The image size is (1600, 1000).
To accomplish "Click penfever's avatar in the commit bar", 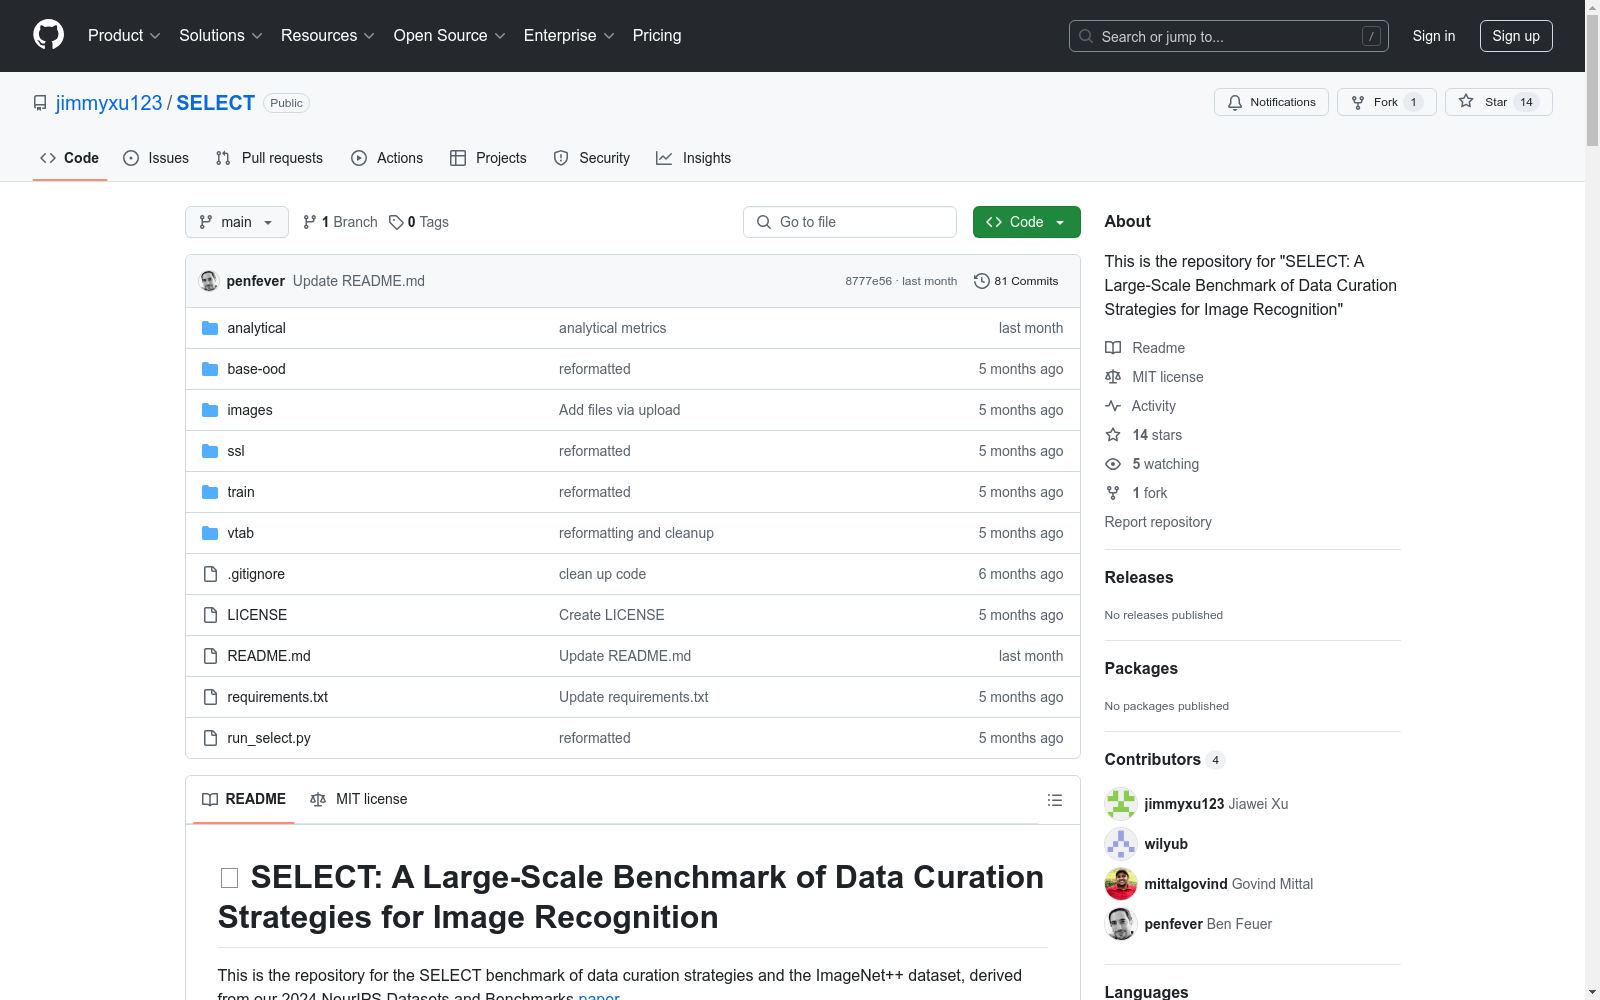I will point(209,281).
